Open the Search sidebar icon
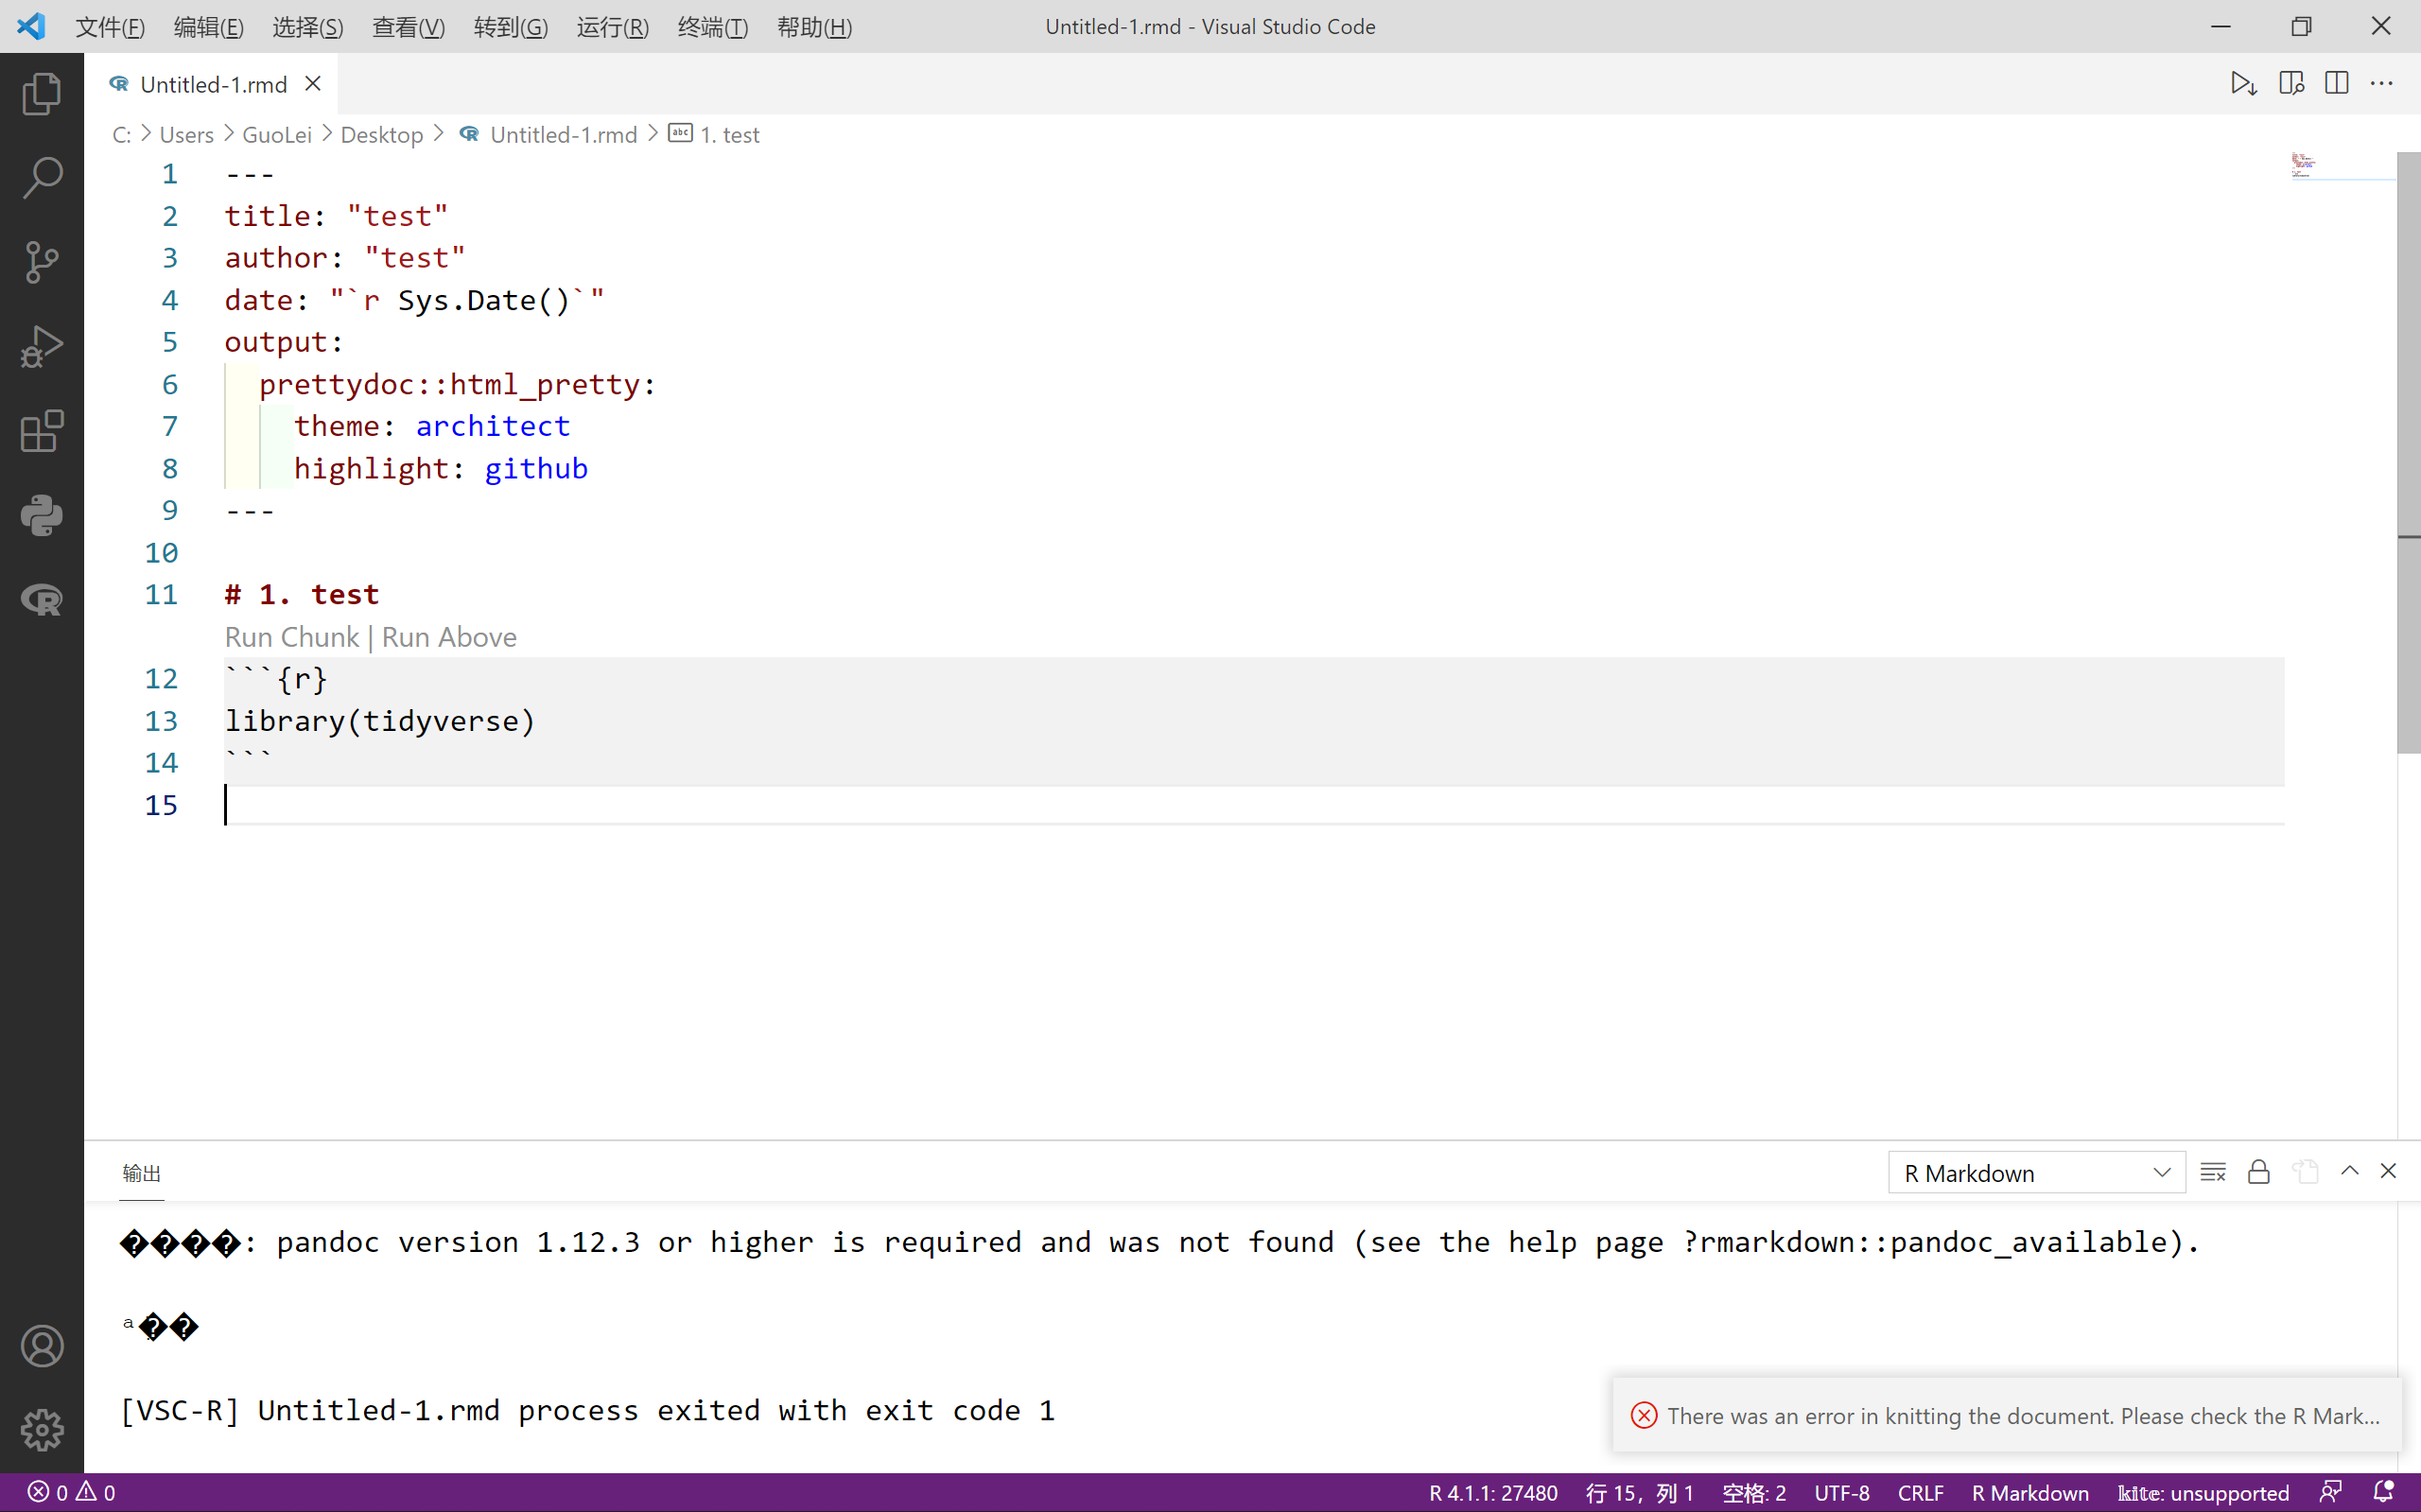 click(42, 177)
